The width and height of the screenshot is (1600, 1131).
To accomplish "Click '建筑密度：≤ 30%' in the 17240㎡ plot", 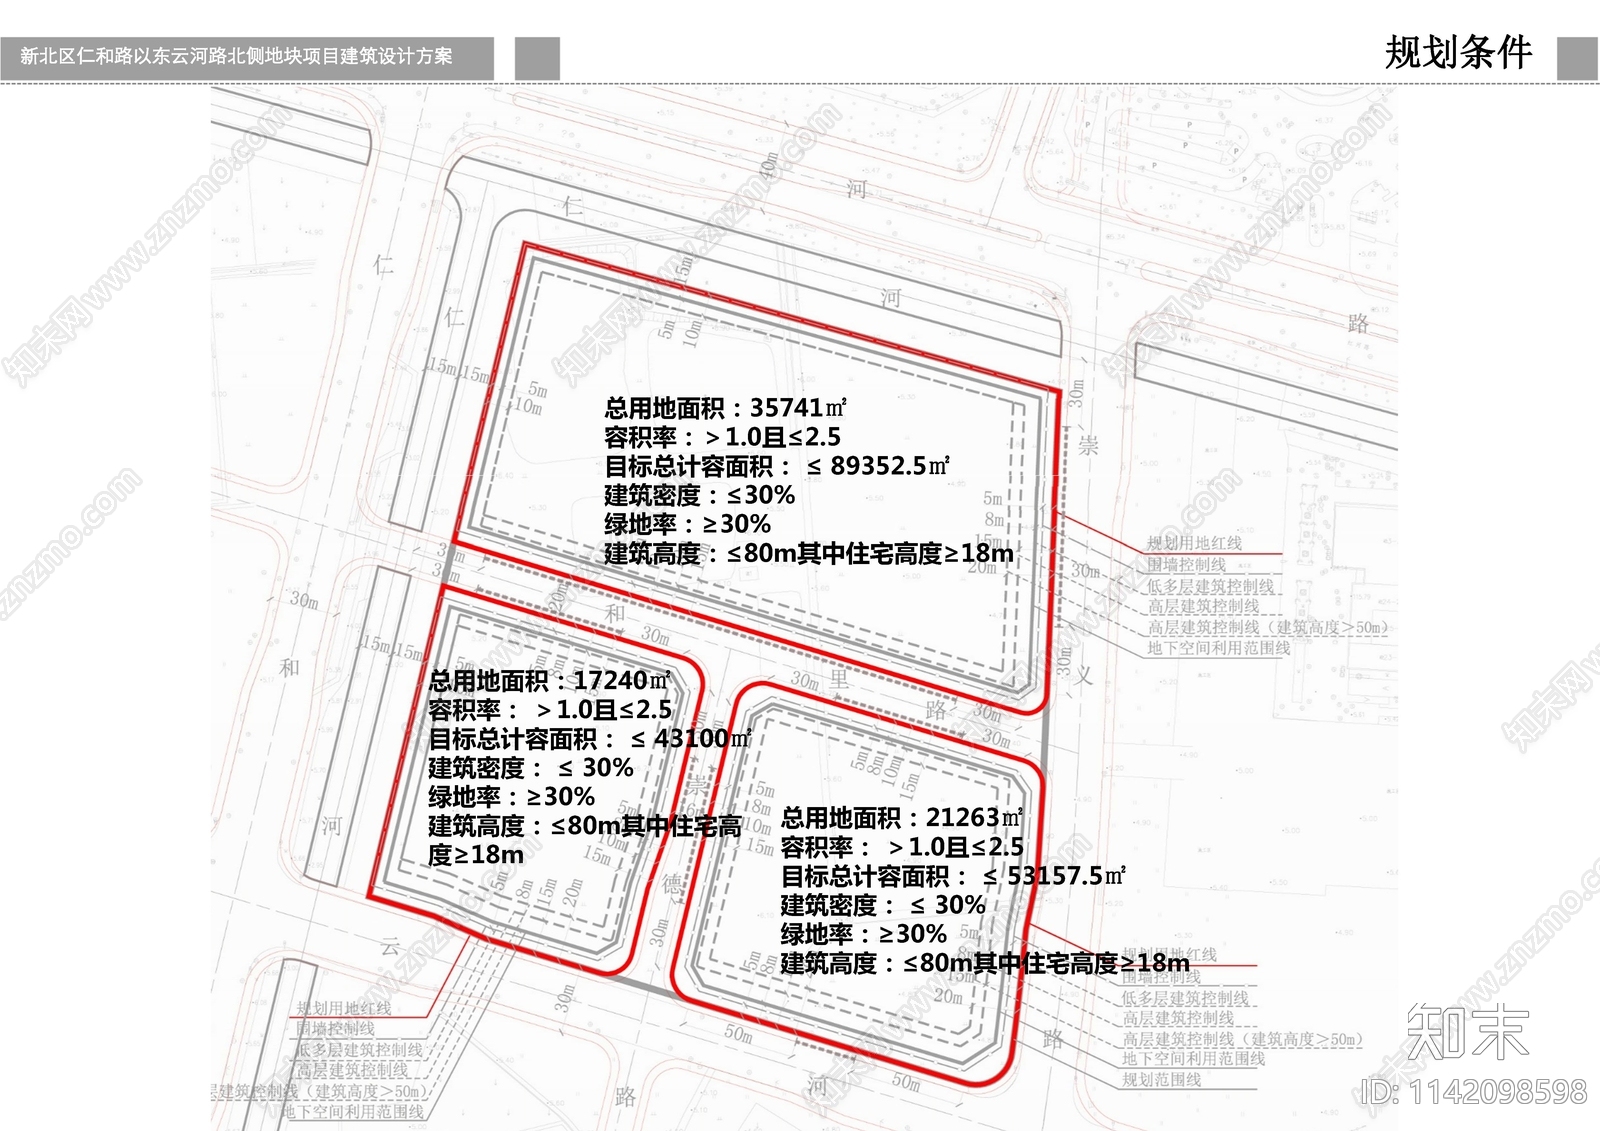I will tap(531, 768).
